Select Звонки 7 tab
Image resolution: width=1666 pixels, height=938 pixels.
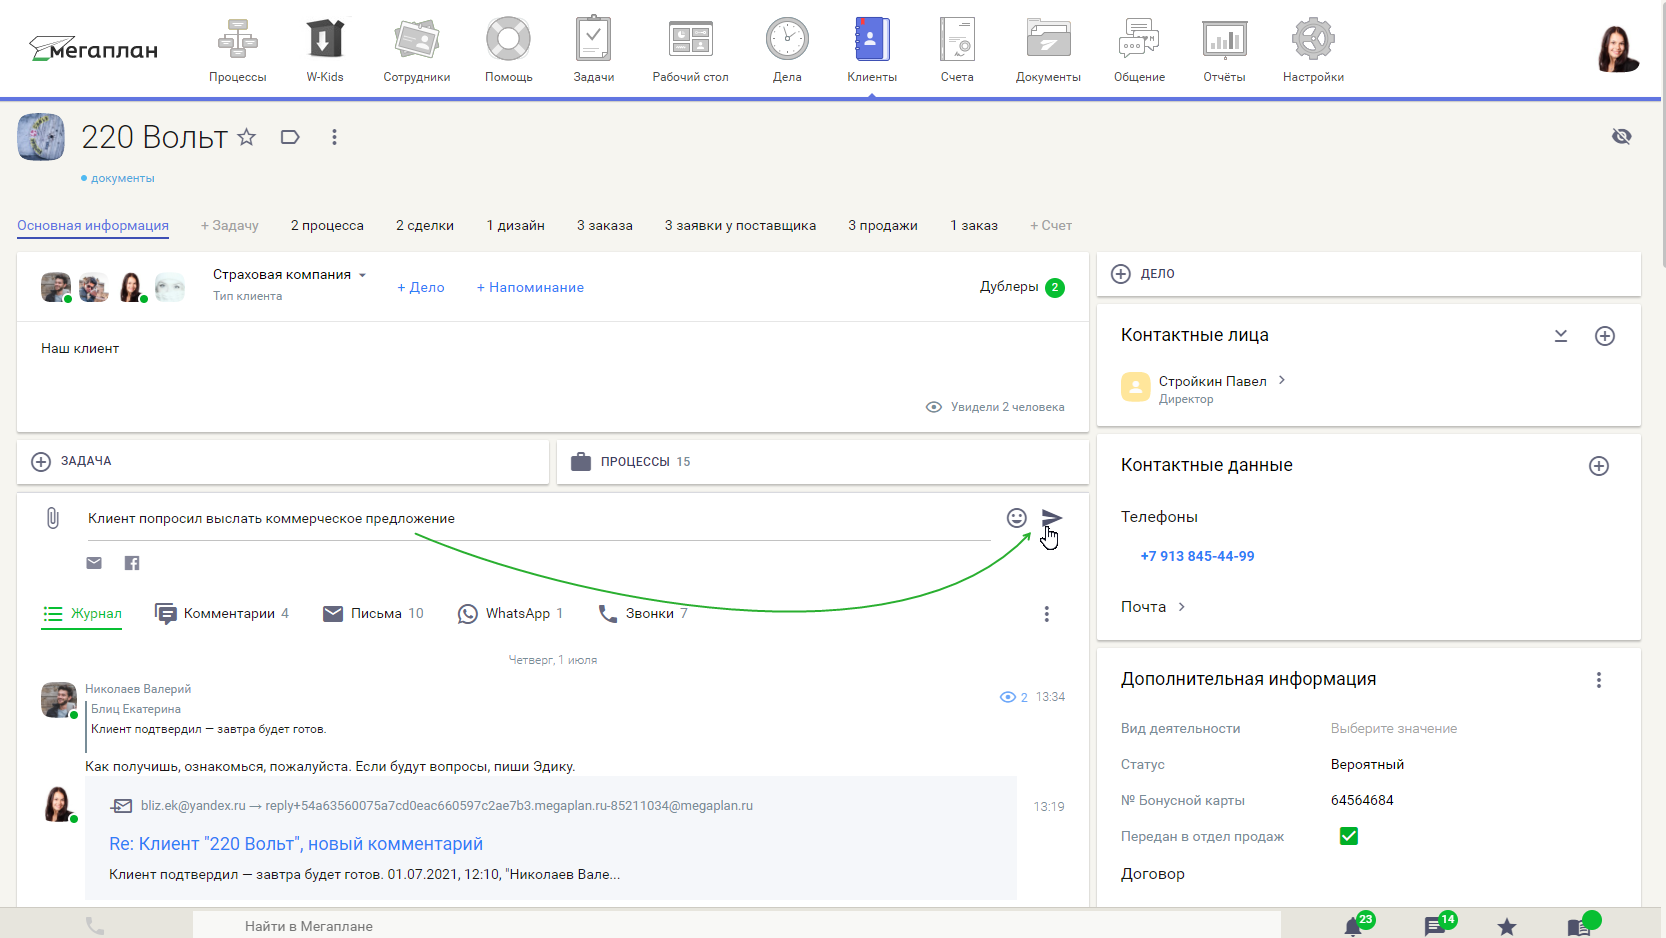[x=642, y=613]
